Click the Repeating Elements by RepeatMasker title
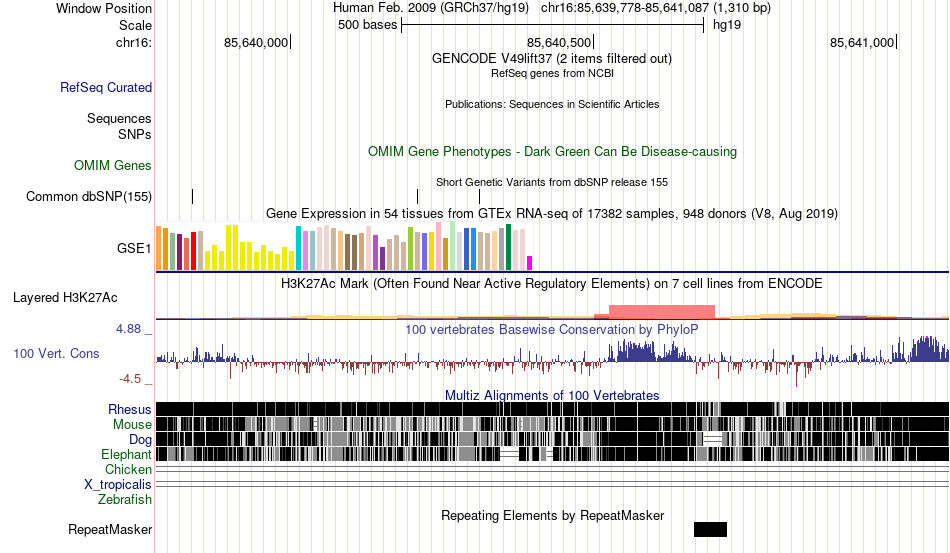This screenshot has width=950, height=553. 553,515
